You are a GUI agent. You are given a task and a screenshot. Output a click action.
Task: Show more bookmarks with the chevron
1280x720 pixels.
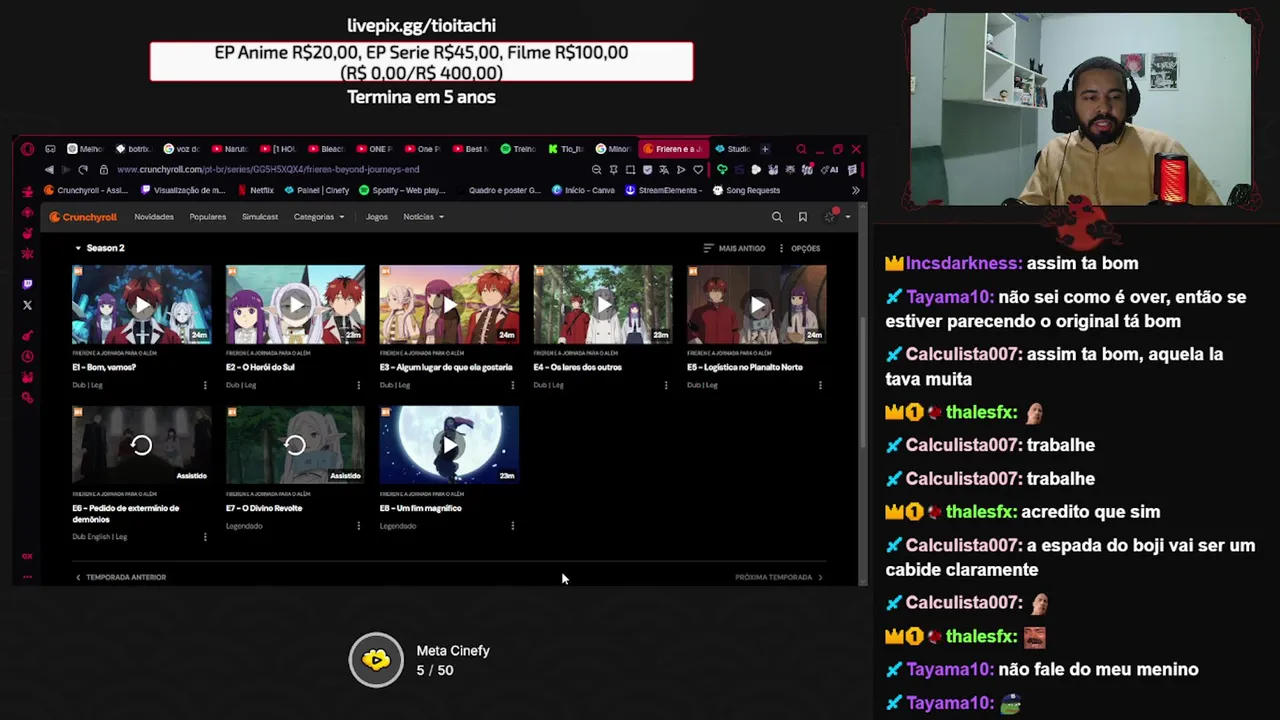click(x=855, y=190)
